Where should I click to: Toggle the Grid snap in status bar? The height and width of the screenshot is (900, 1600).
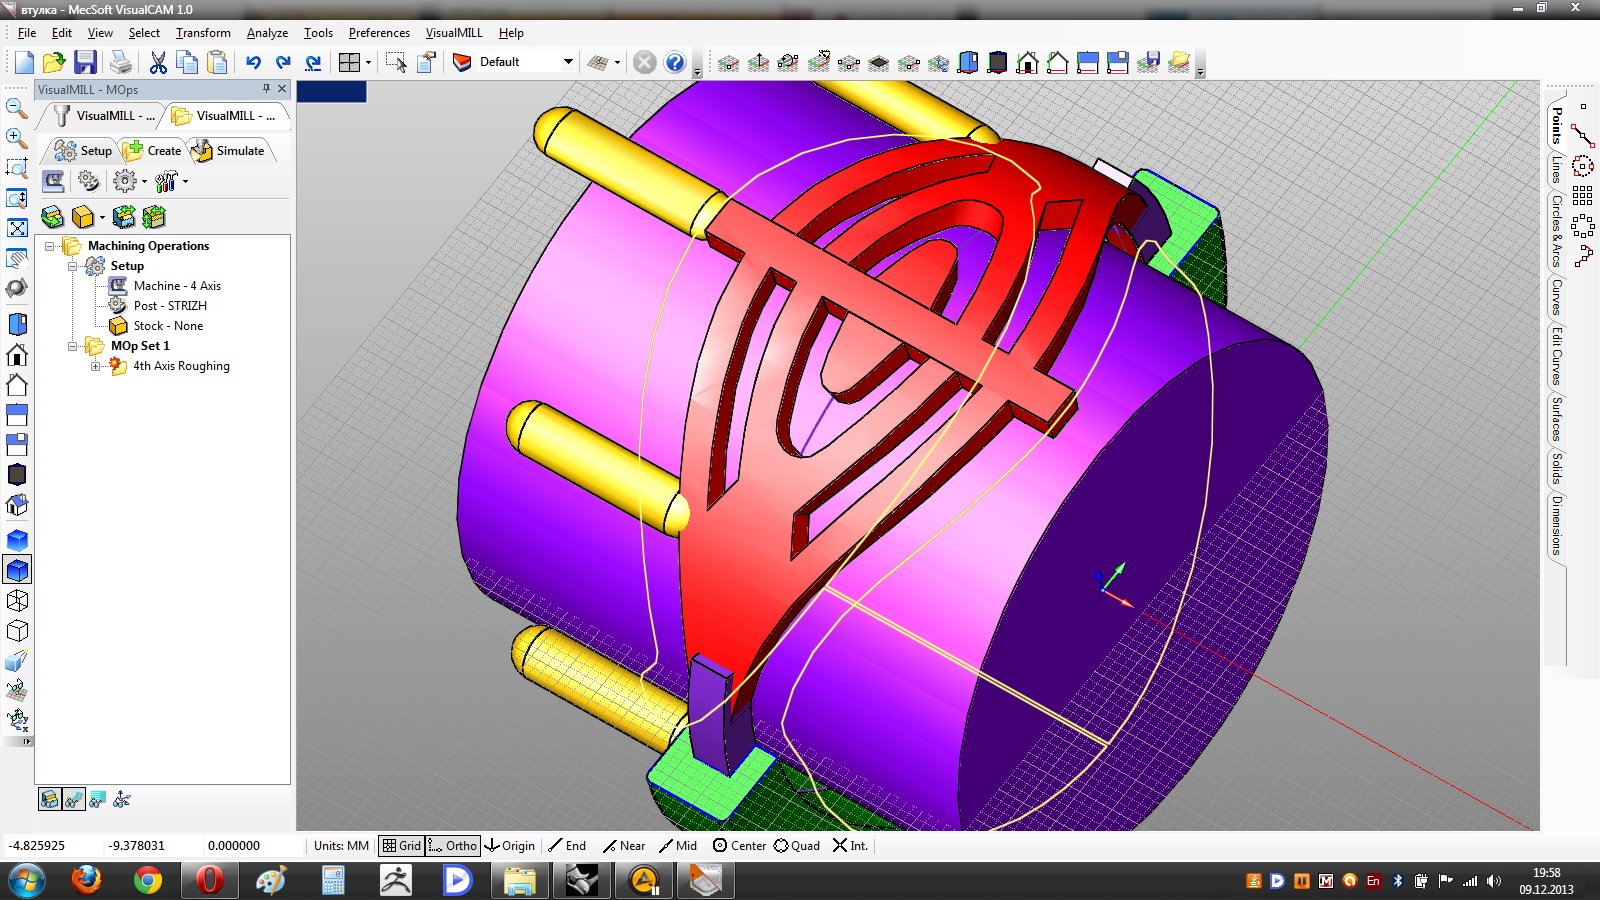click(x=402, y=845)
